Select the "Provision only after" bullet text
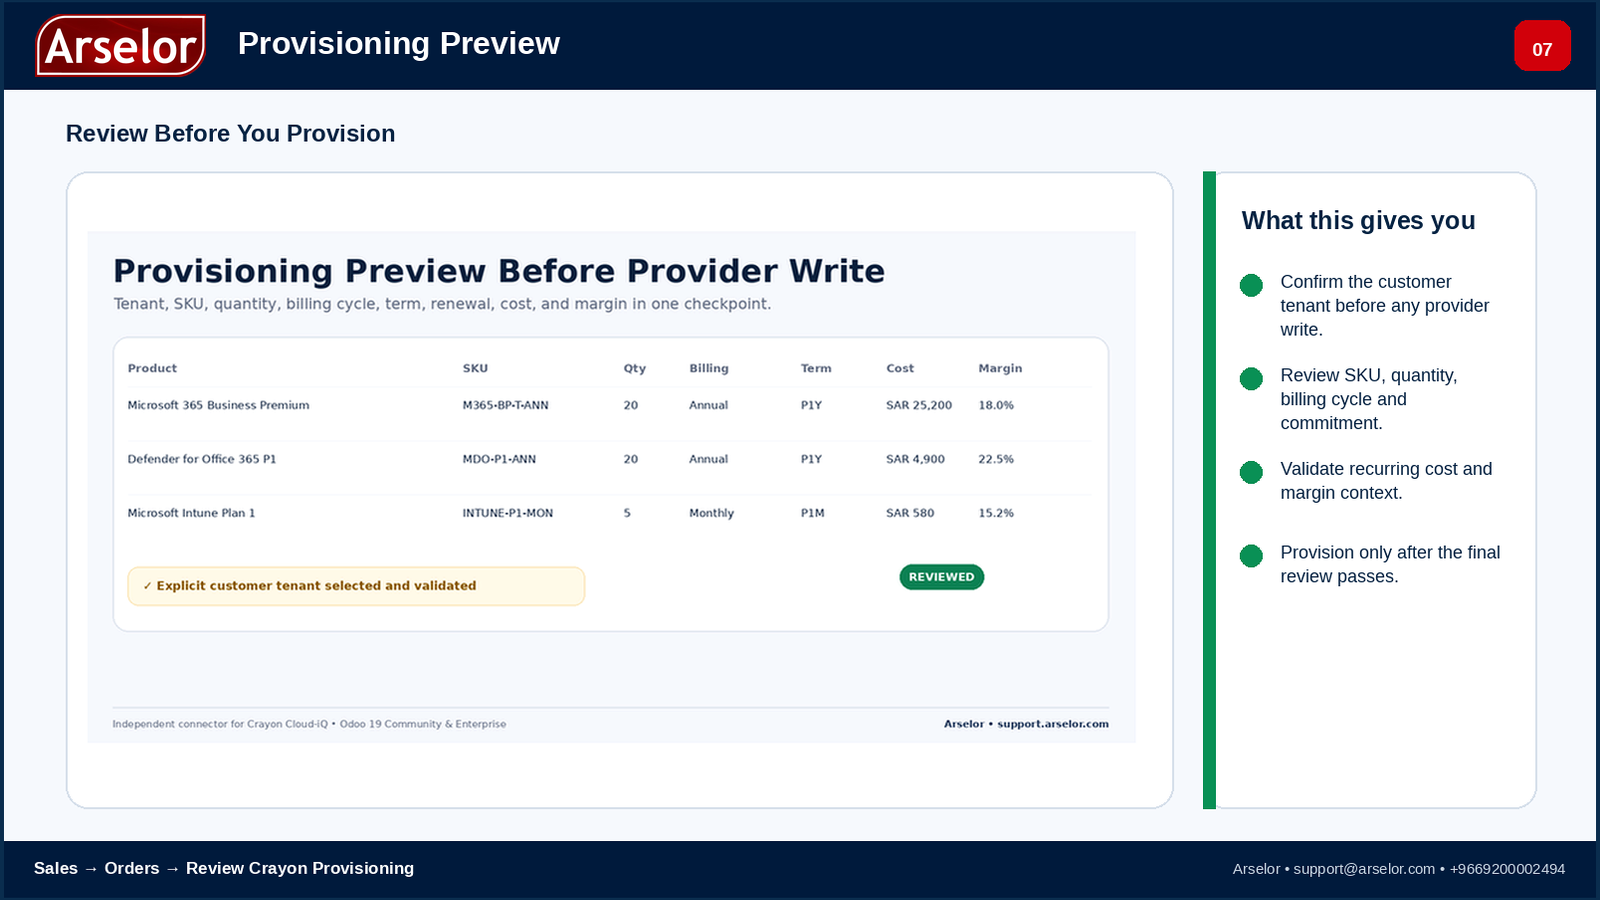The height and width of the screenshot is (900, 1600). coord(1390,564)
